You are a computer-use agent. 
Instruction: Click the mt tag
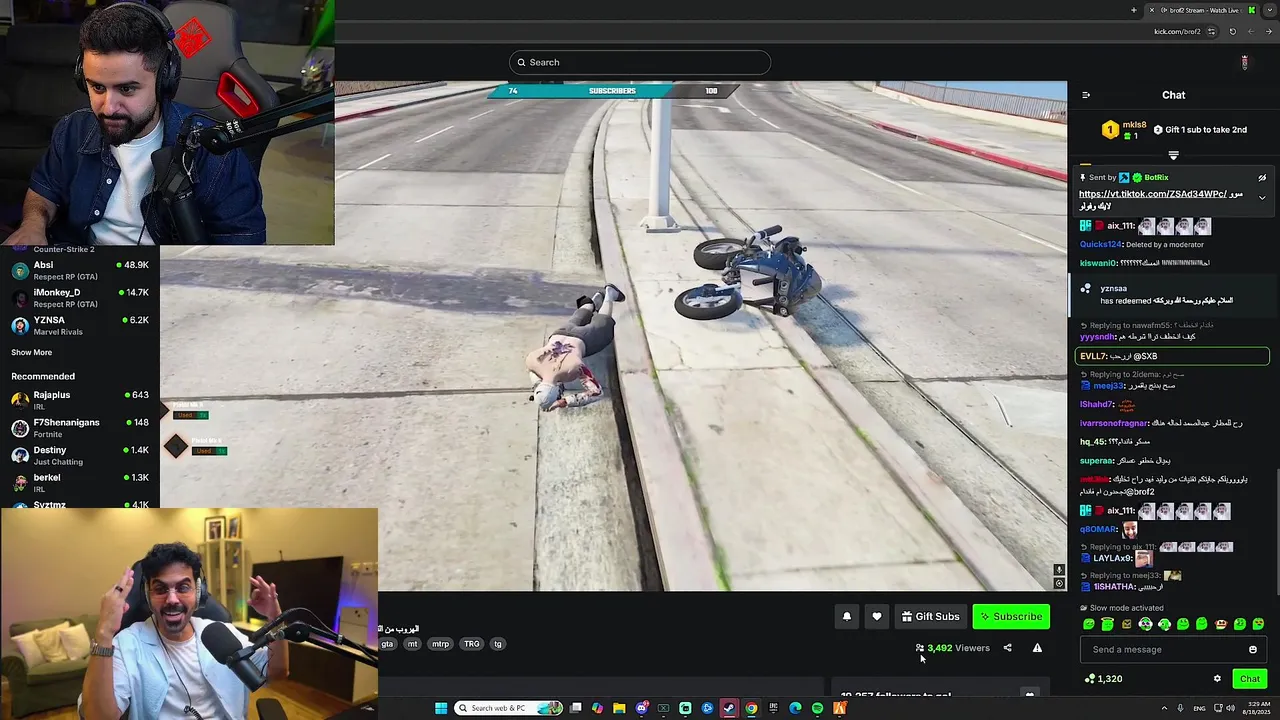coord(412,644)
